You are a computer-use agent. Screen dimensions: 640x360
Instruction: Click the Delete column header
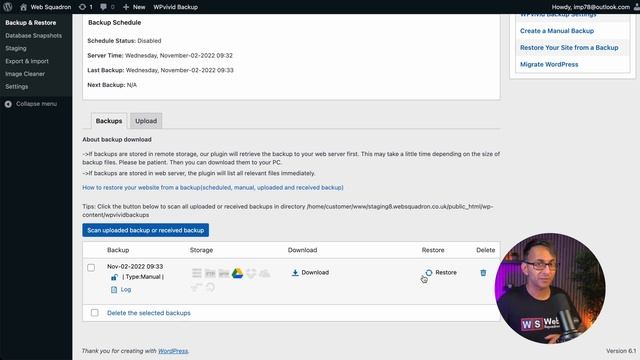[x=486, y=250]
